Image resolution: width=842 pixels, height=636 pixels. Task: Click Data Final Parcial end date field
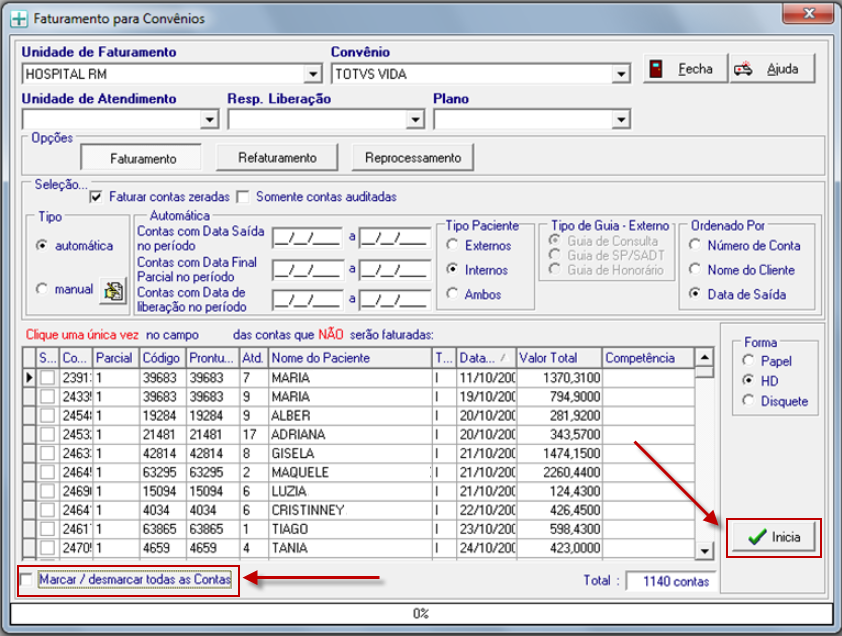pos(395,270)
